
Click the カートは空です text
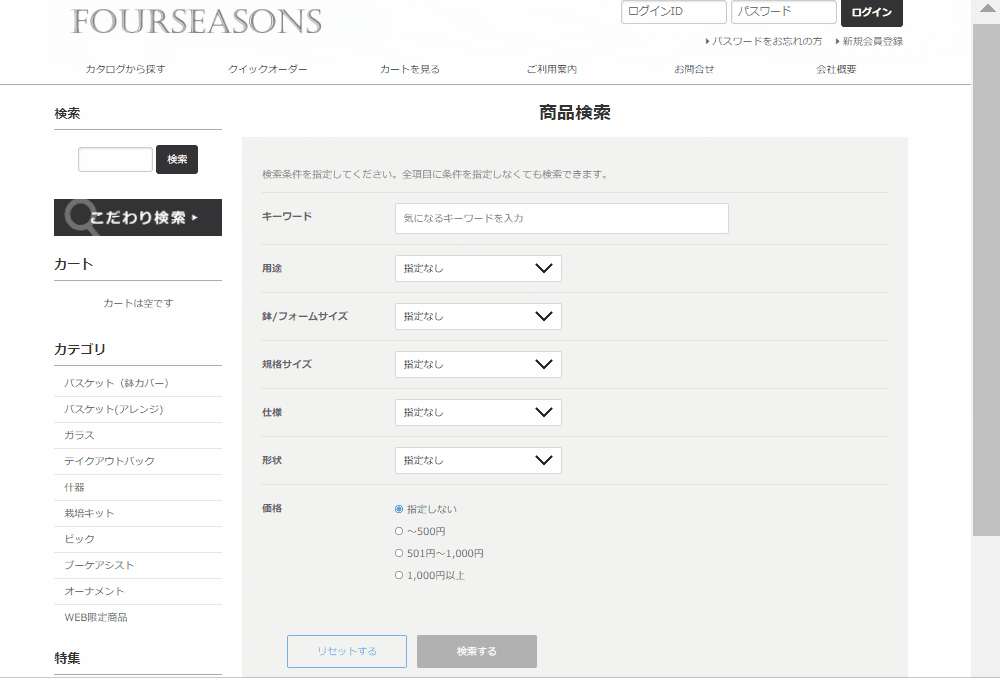coord(138,304)
